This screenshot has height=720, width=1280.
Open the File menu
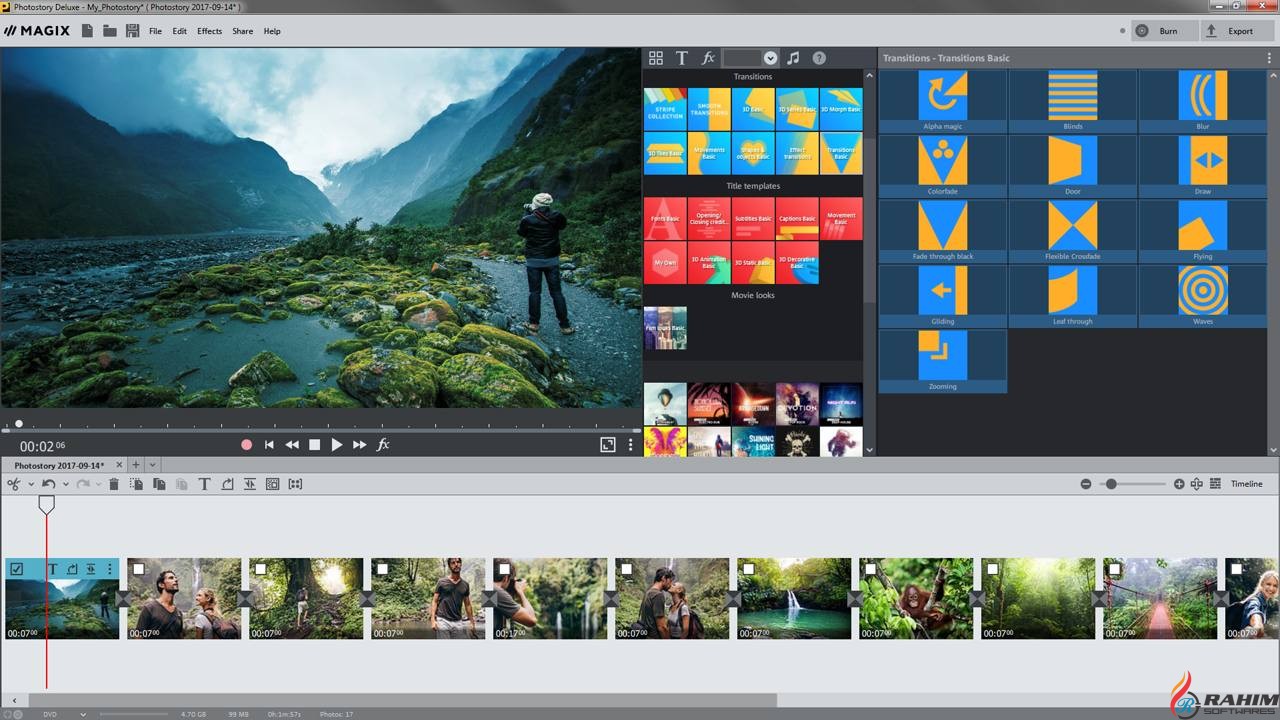(155, 31)
